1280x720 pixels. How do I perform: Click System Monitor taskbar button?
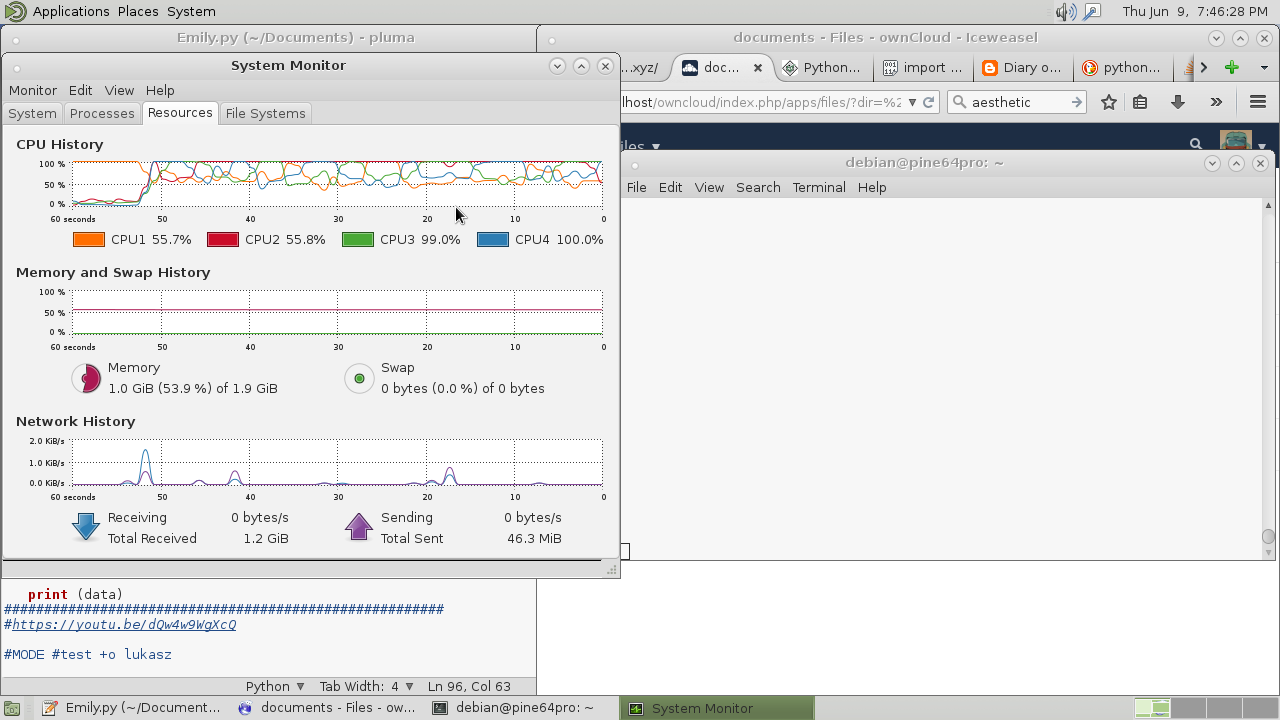(x=716, y=708)
